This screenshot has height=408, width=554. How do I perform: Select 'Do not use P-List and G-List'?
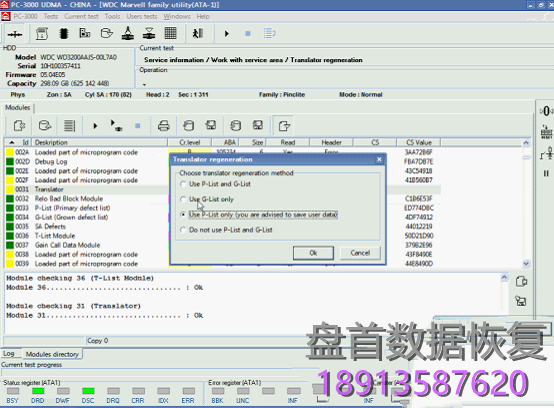(226, 230)
